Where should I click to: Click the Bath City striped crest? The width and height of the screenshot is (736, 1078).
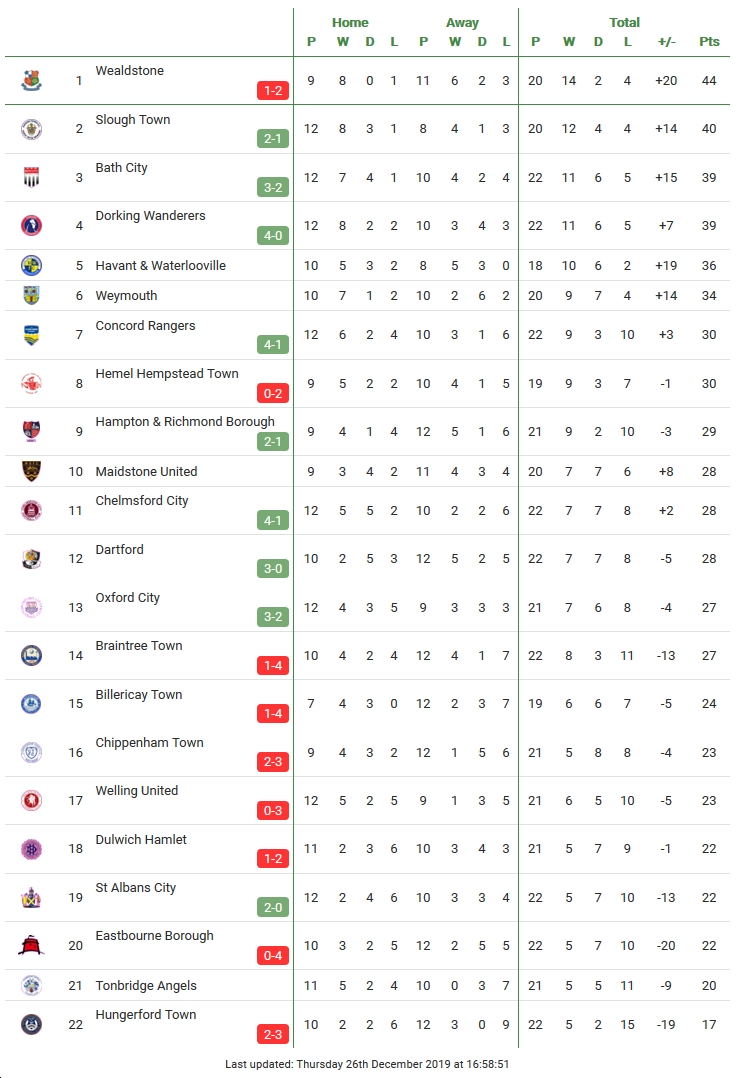pyautogui.click(x=31, y=177)
